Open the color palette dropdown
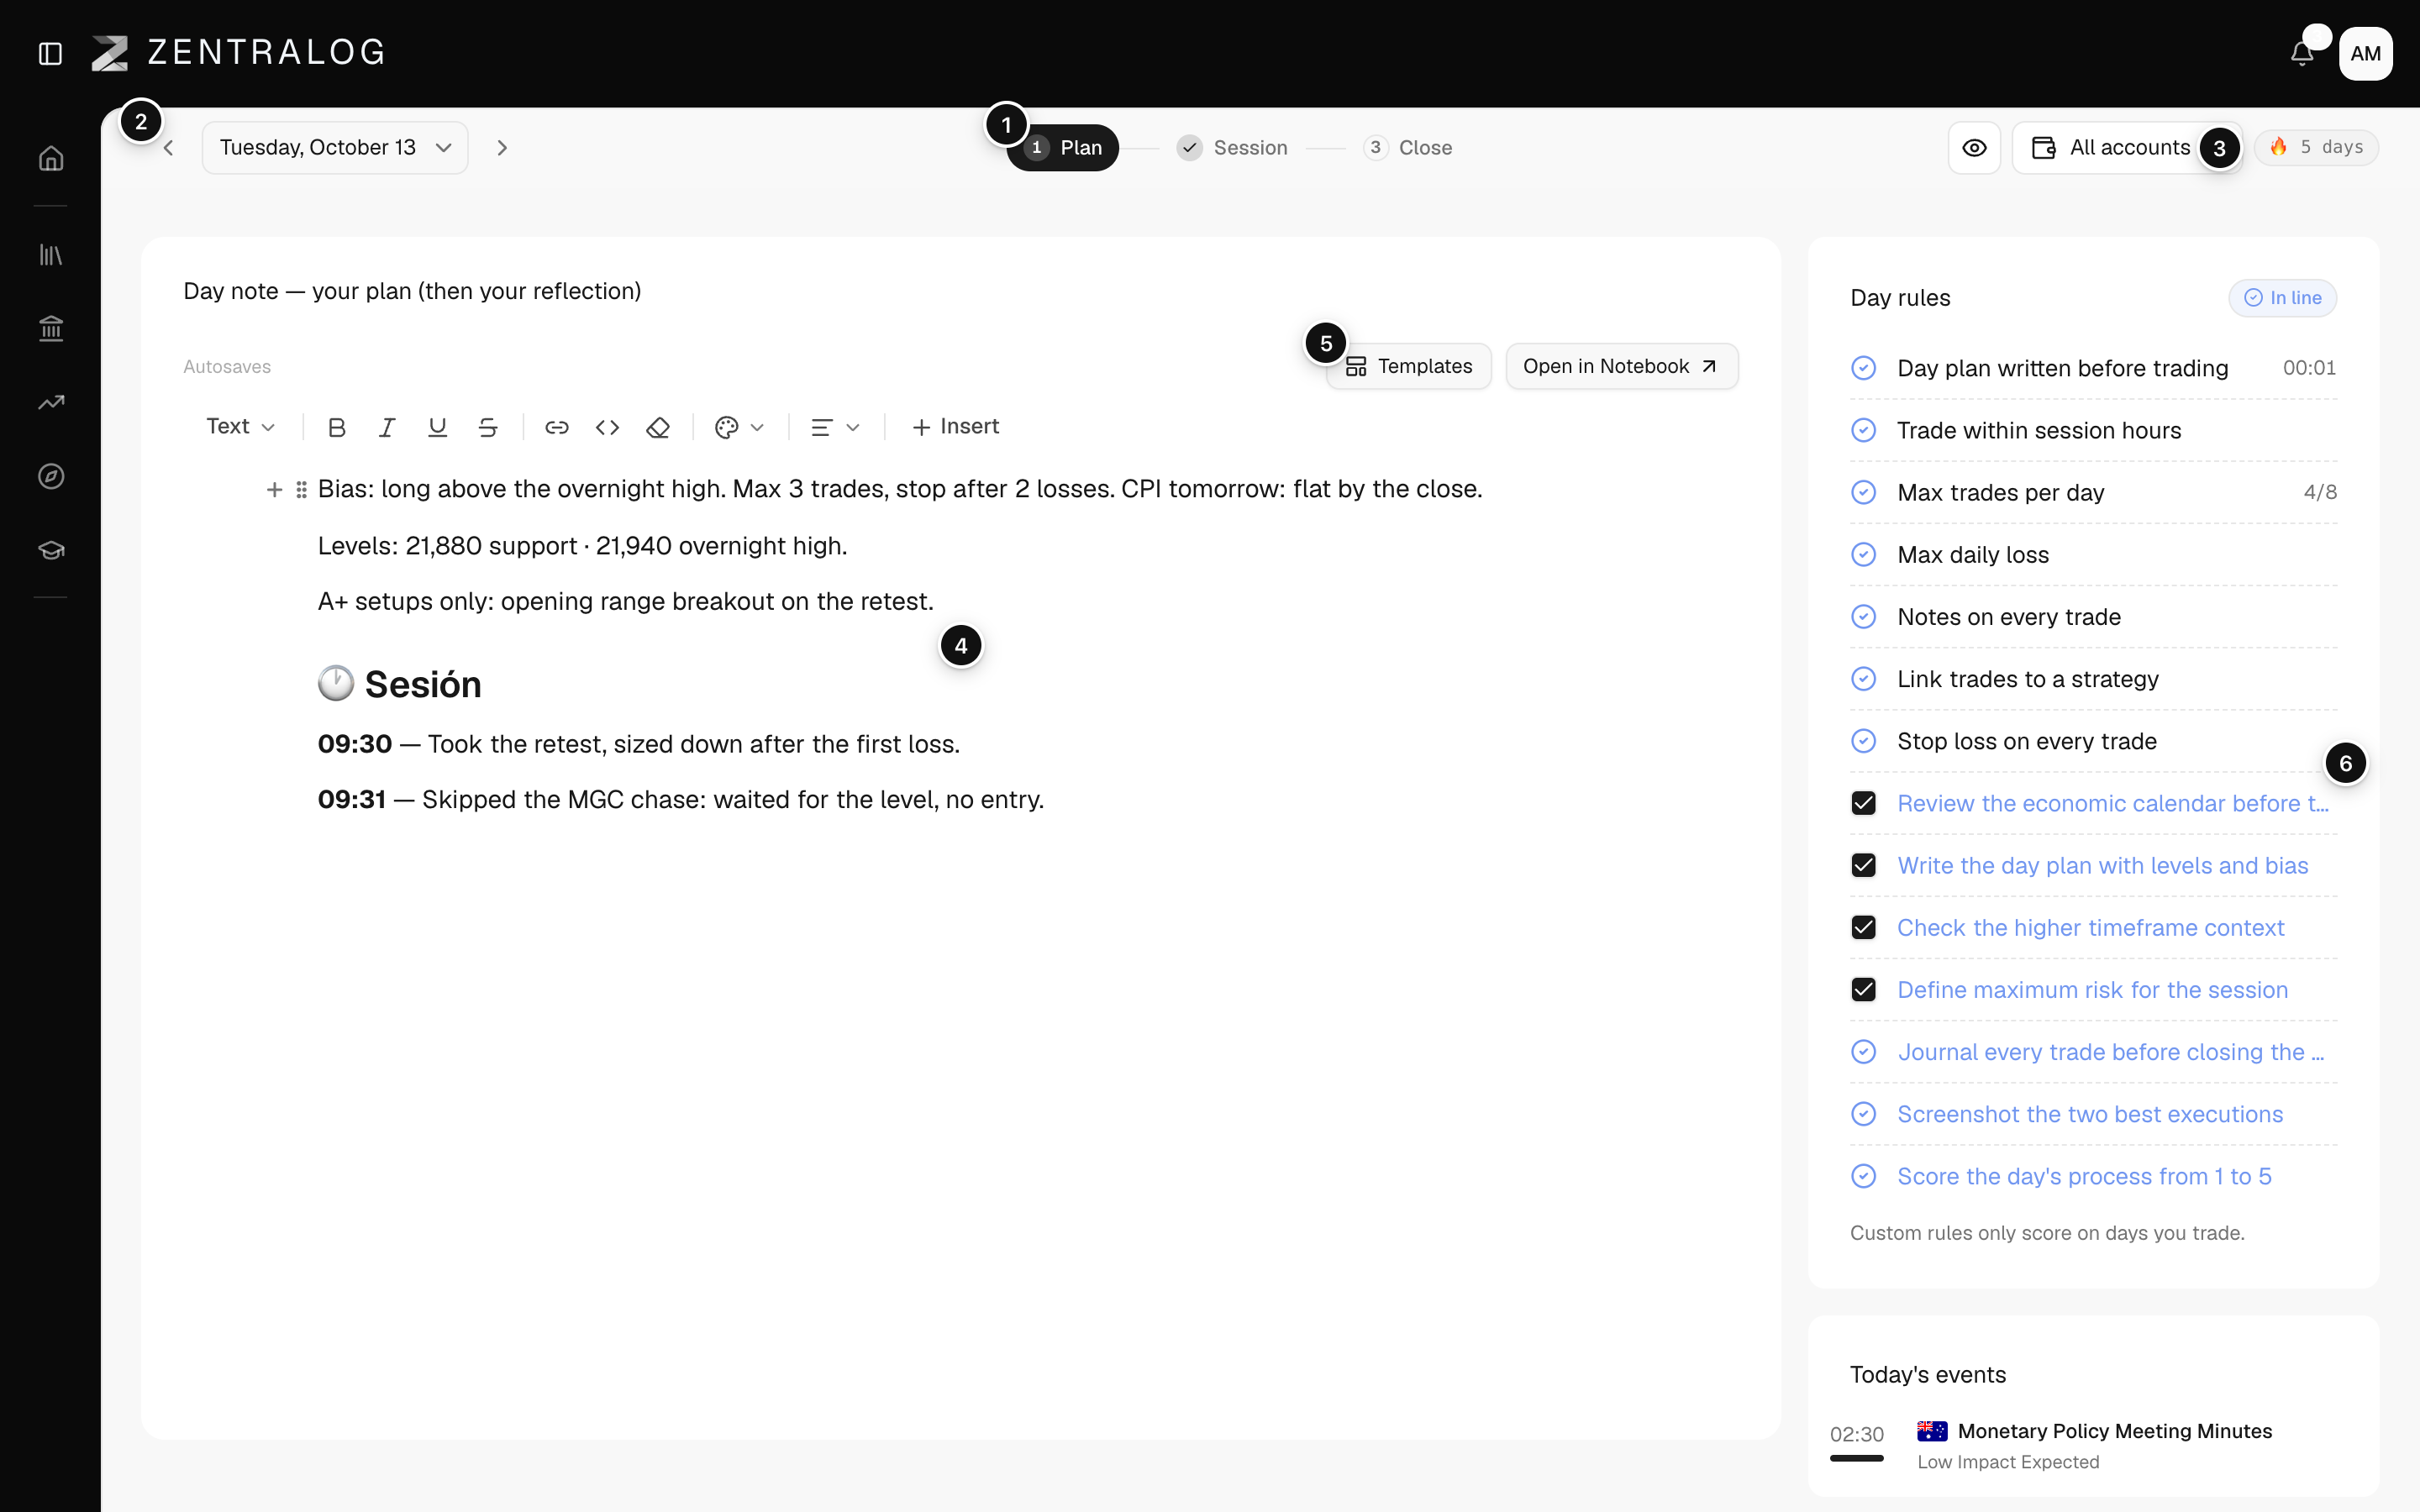Image resolution: width=2420 pixels, height=1512 pixels. [x=739, y=427]
